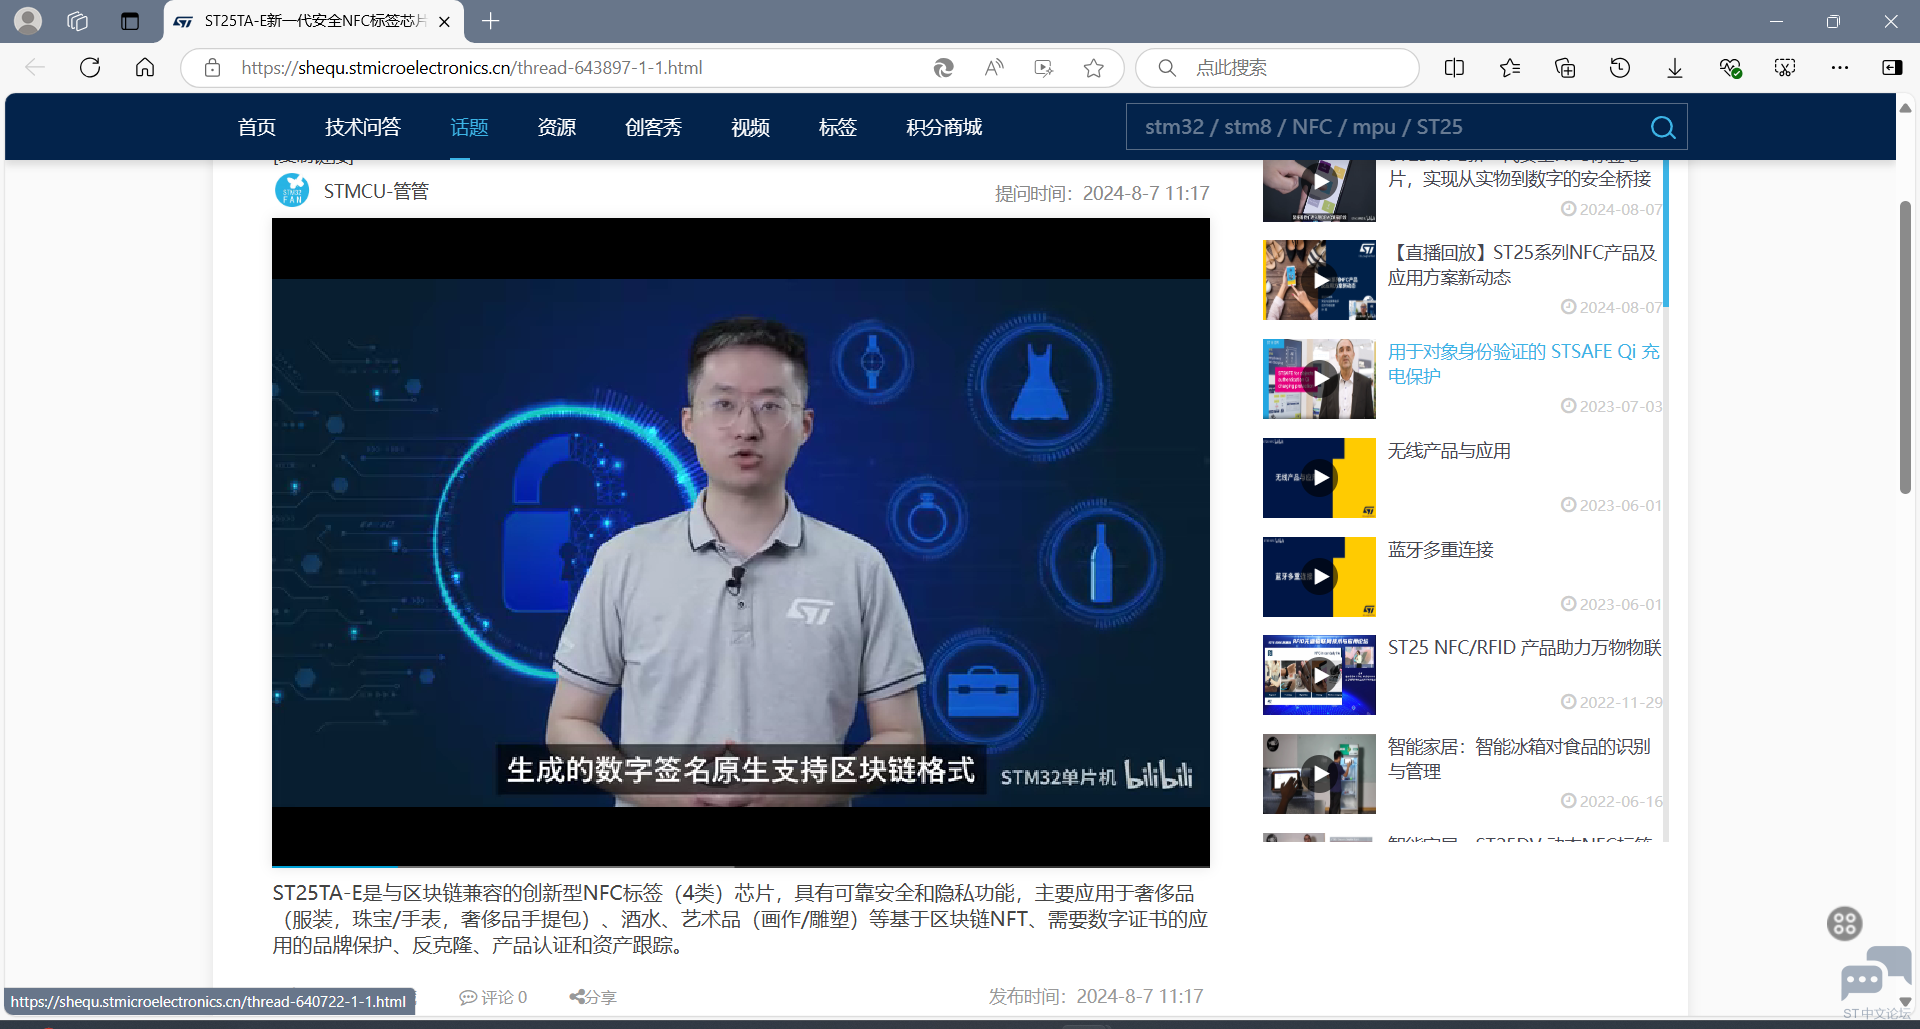Click the page vertical scrollbar thumb
Viewport: 1920px width, 1029px height.
coord(1905,347)
